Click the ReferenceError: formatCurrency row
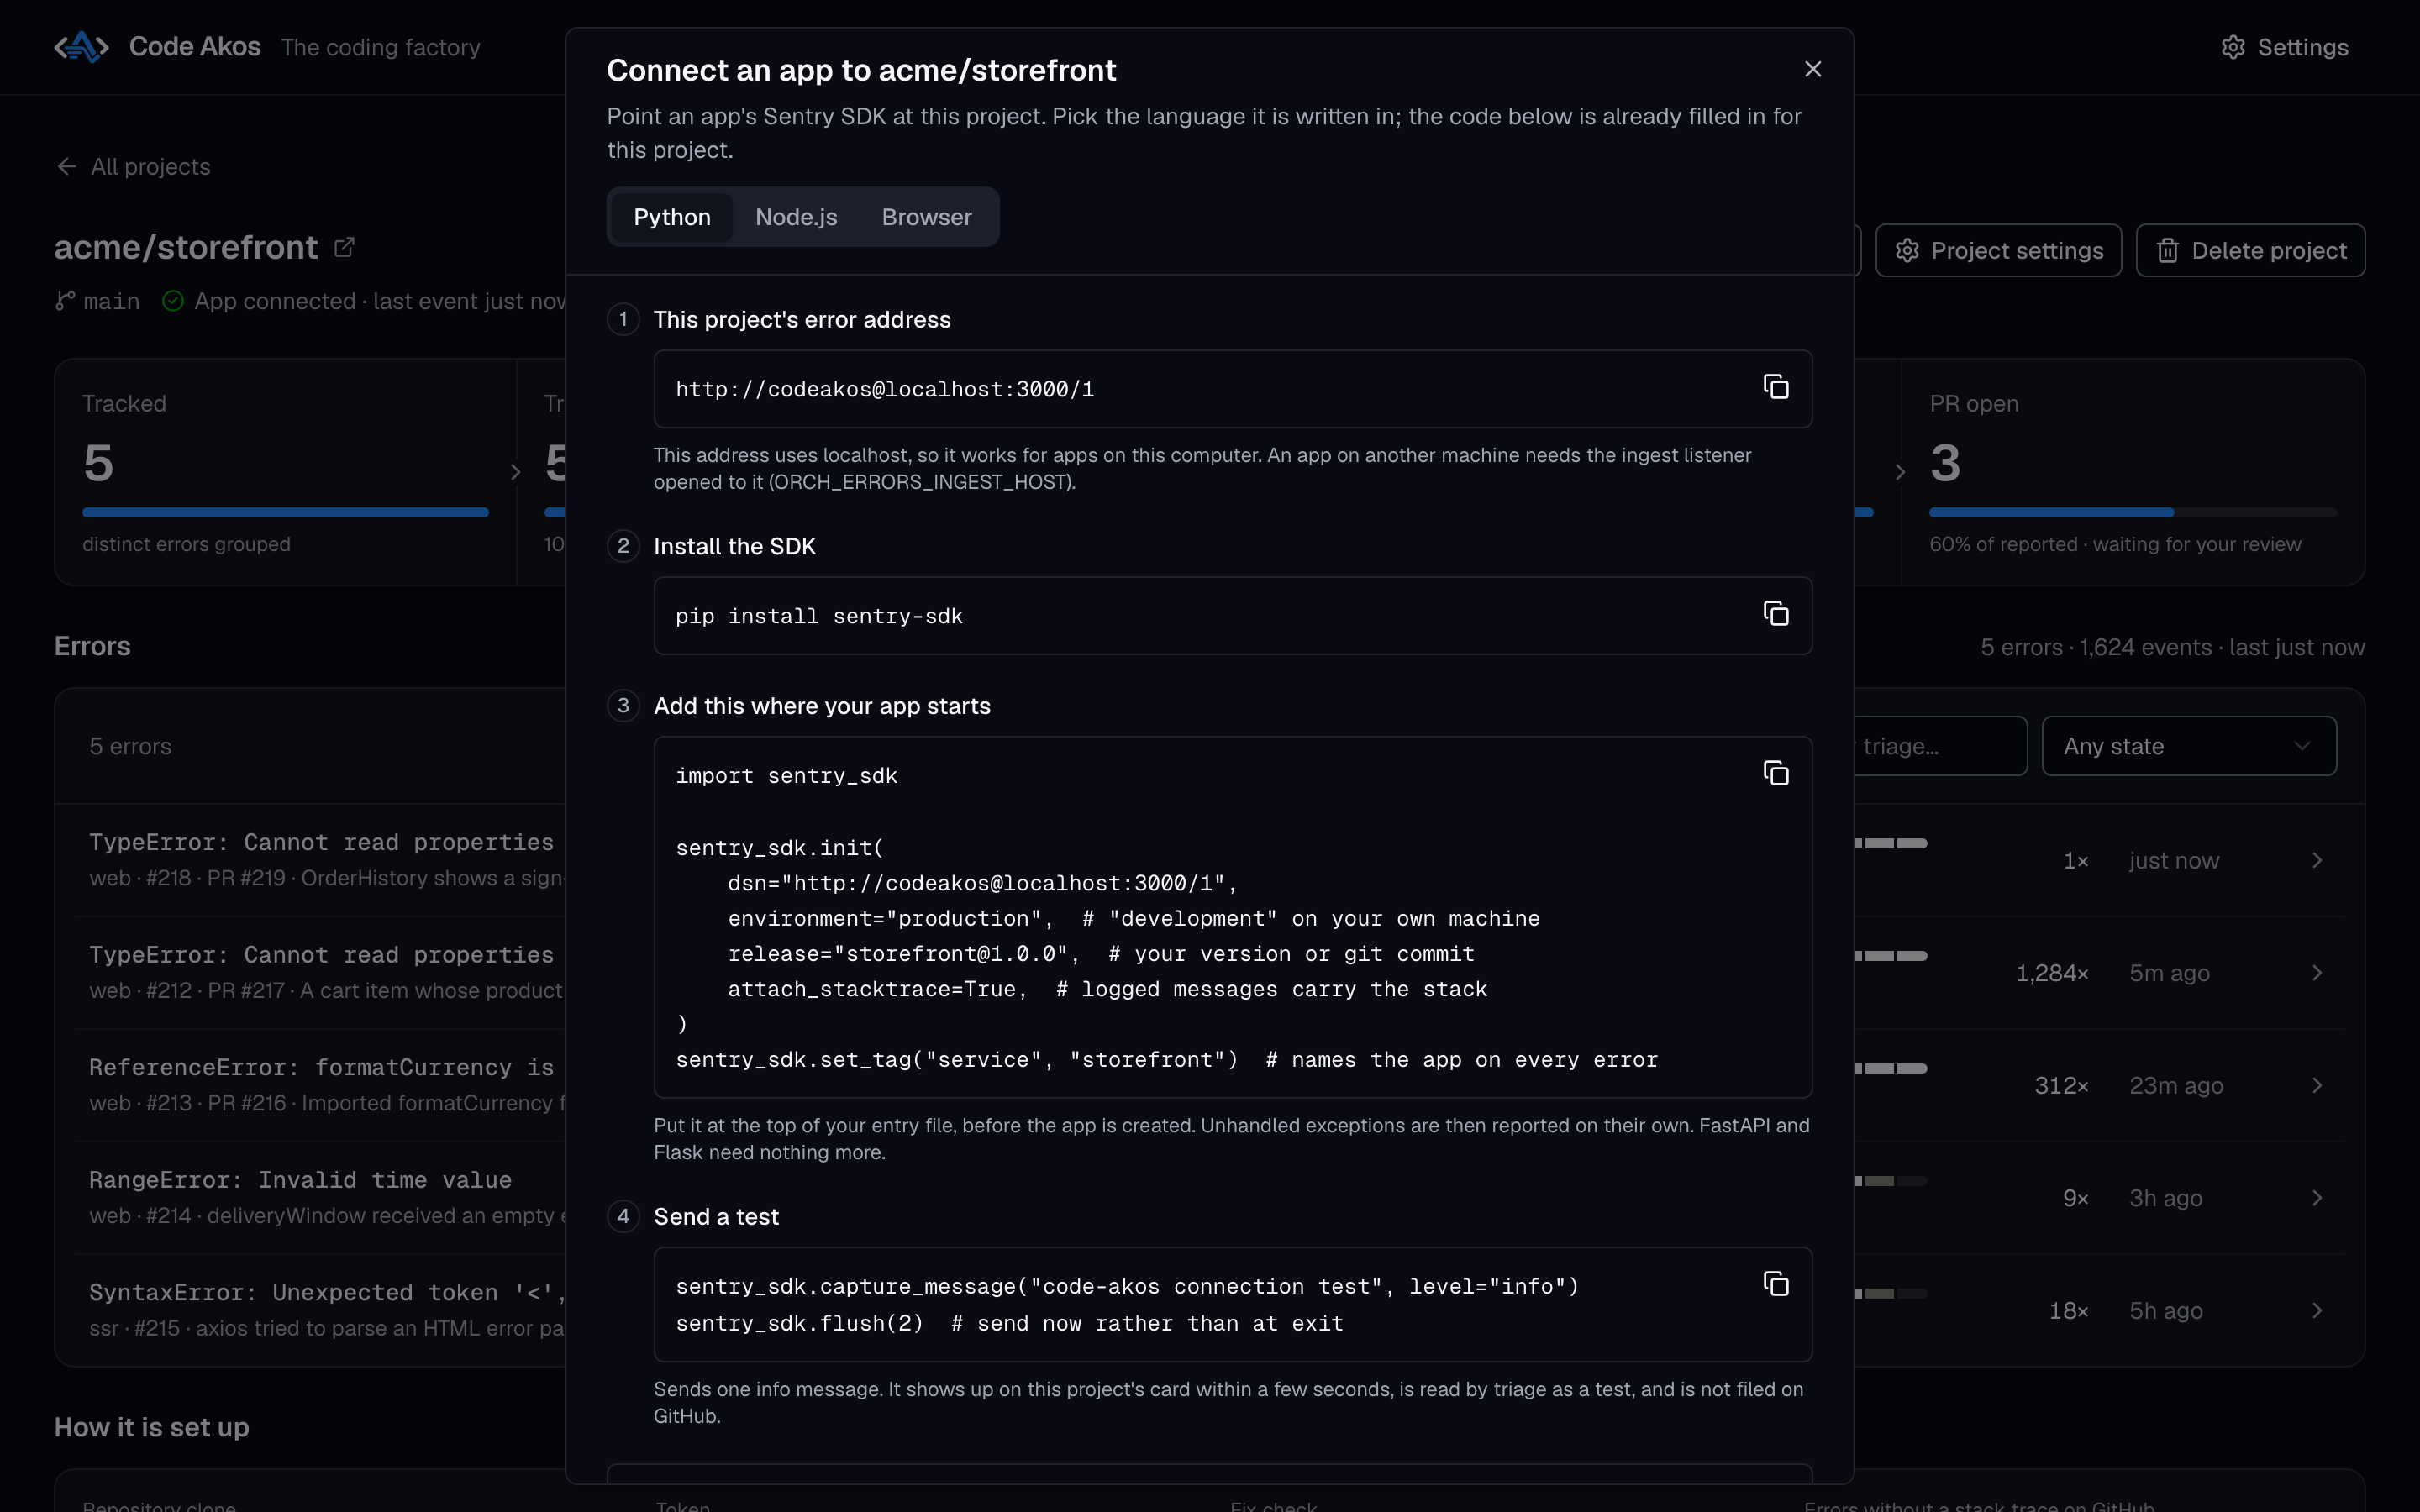The height and width of the screenshot is (1512, 2420). click(x=1209, y=1085)
